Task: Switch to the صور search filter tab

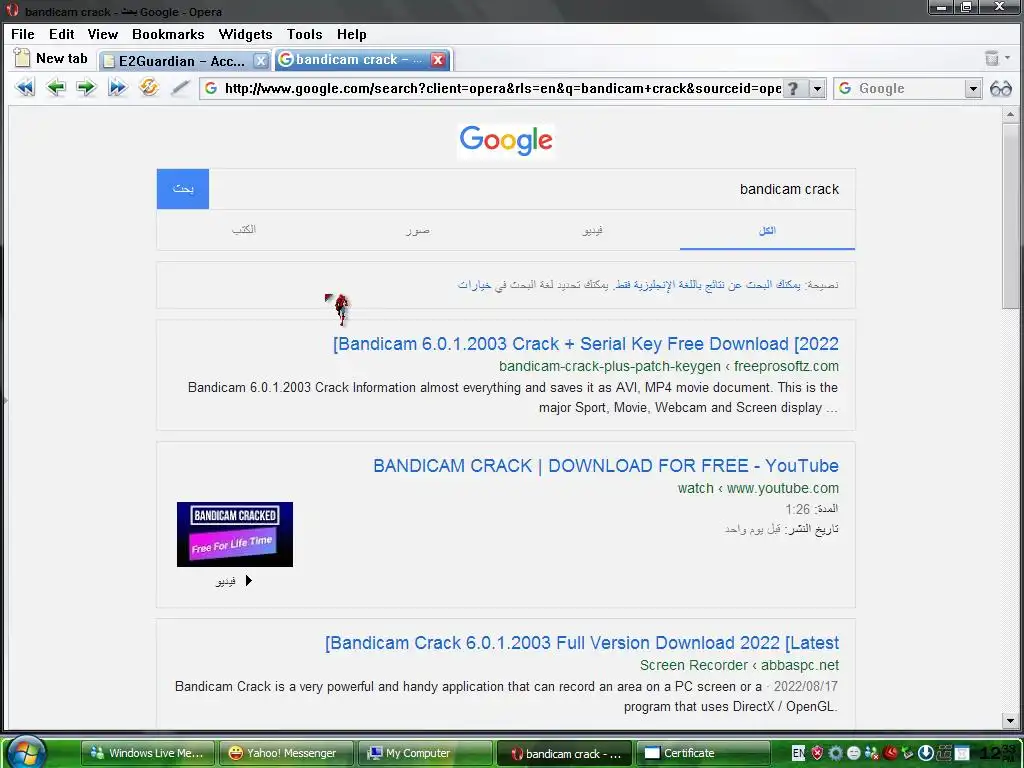Action: [x=418, y=231]
